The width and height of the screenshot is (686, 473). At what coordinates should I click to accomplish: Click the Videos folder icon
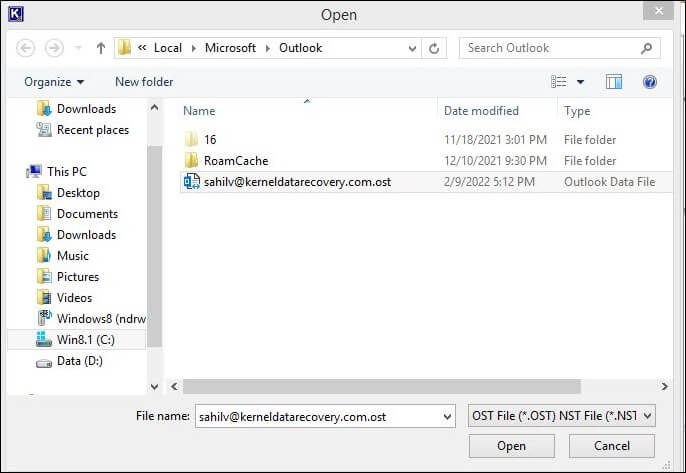click(x=44, y=298)
